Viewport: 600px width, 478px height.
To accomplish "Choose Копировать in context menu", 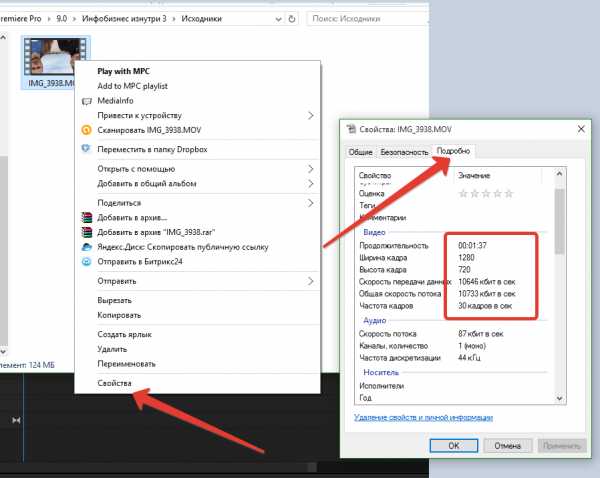I will pyautogui.click(x=119, y=315).
